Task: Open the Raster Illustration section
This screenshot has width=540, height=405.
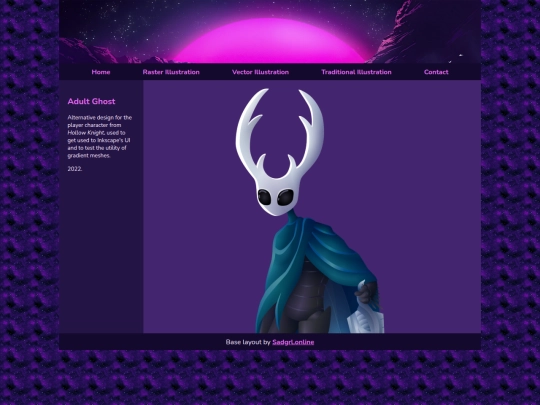Action: click(171, 72)
